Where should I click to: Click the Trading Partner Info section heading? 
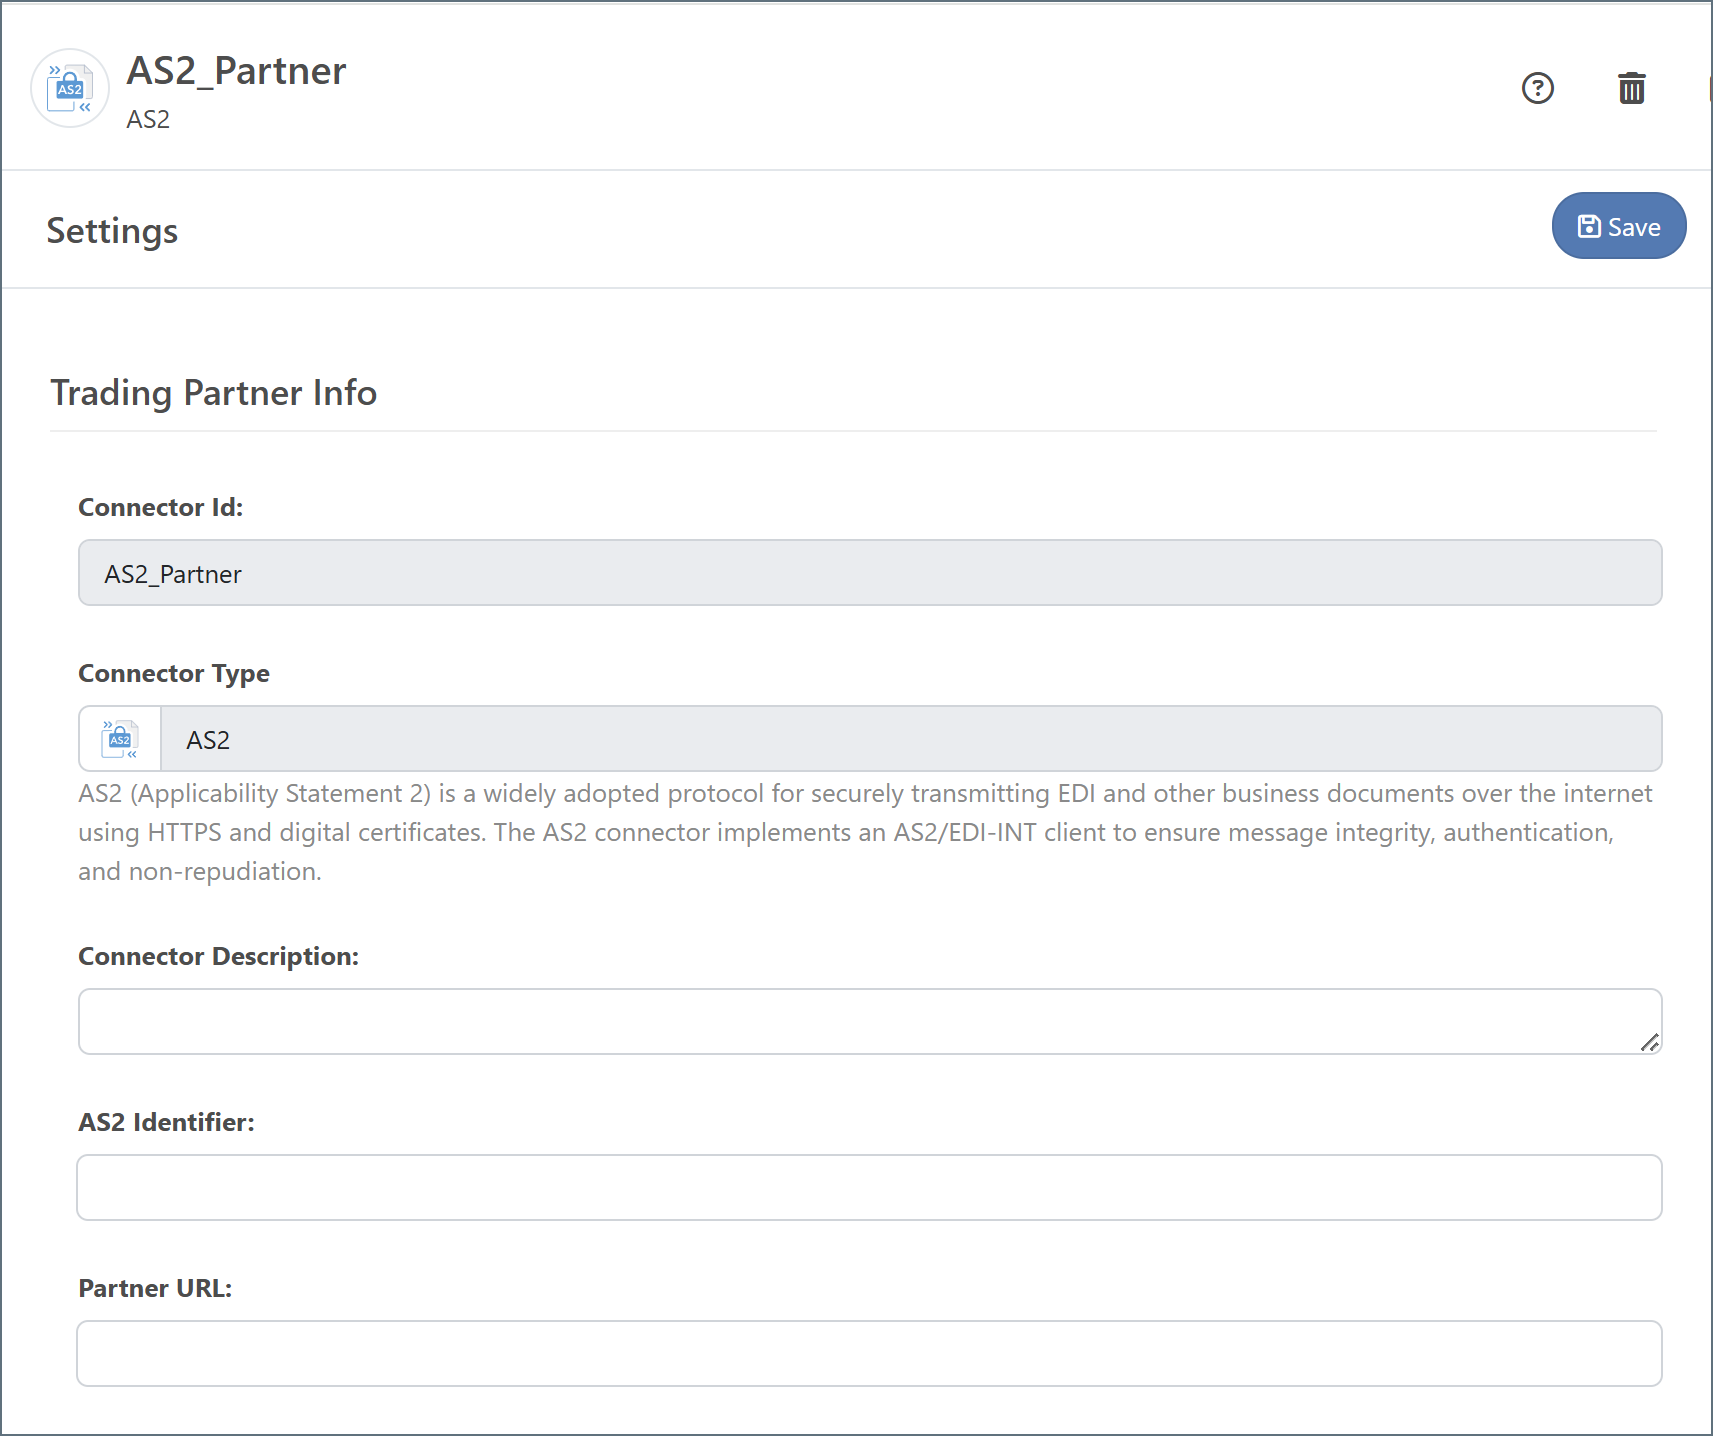tap(213, 393)
